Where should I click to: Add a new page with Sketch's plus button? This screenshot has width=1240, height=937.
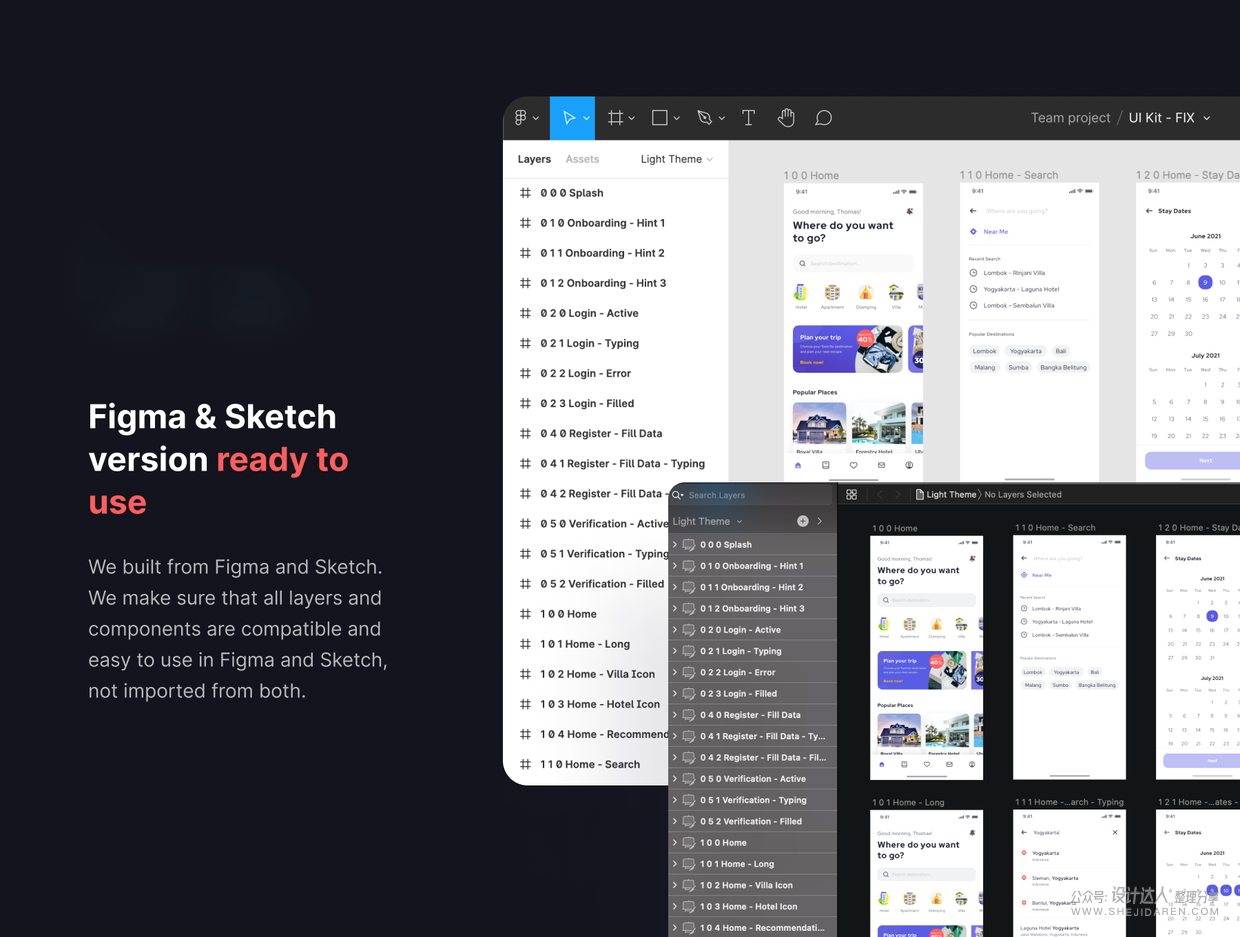click(802, 521)
